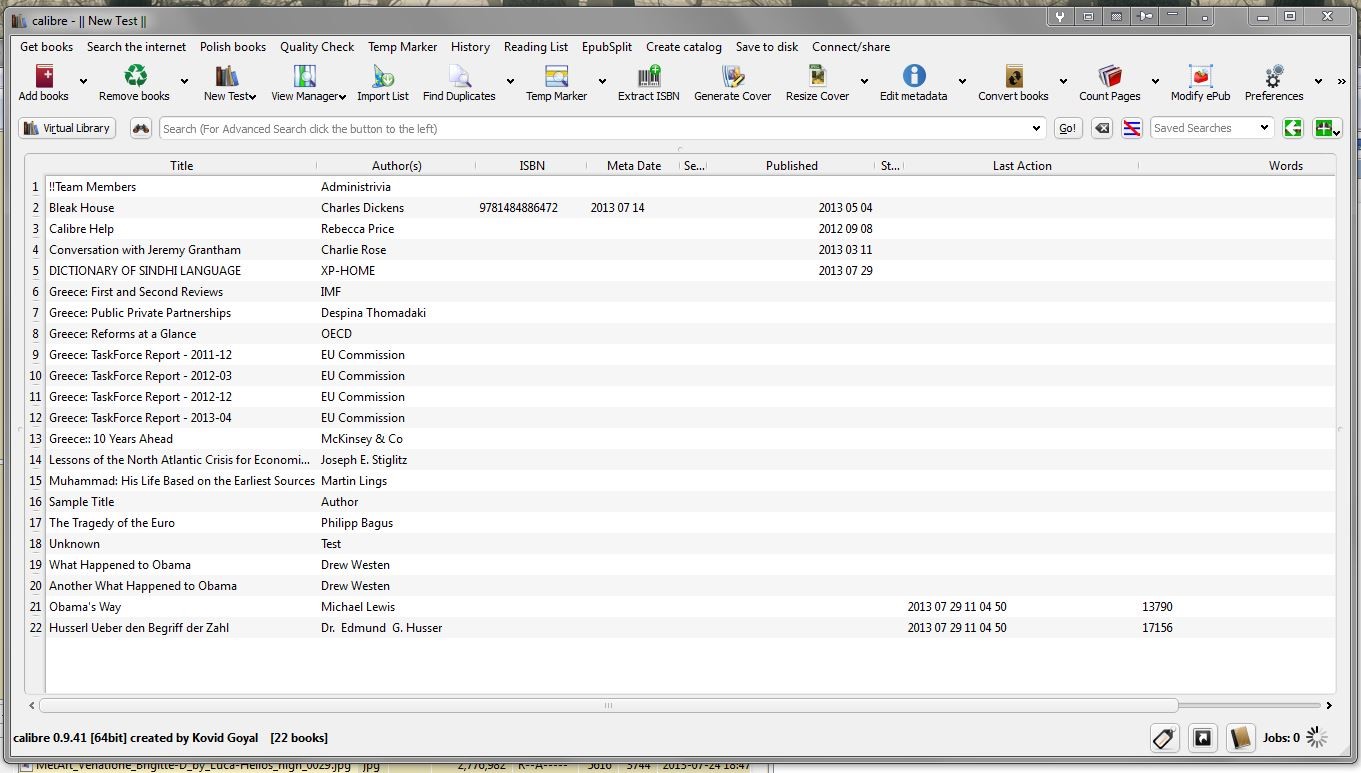The width and height of the screenshot is (1361, 773).
Task: Click the Remove books recycle icon
Action: coord(135,76)
